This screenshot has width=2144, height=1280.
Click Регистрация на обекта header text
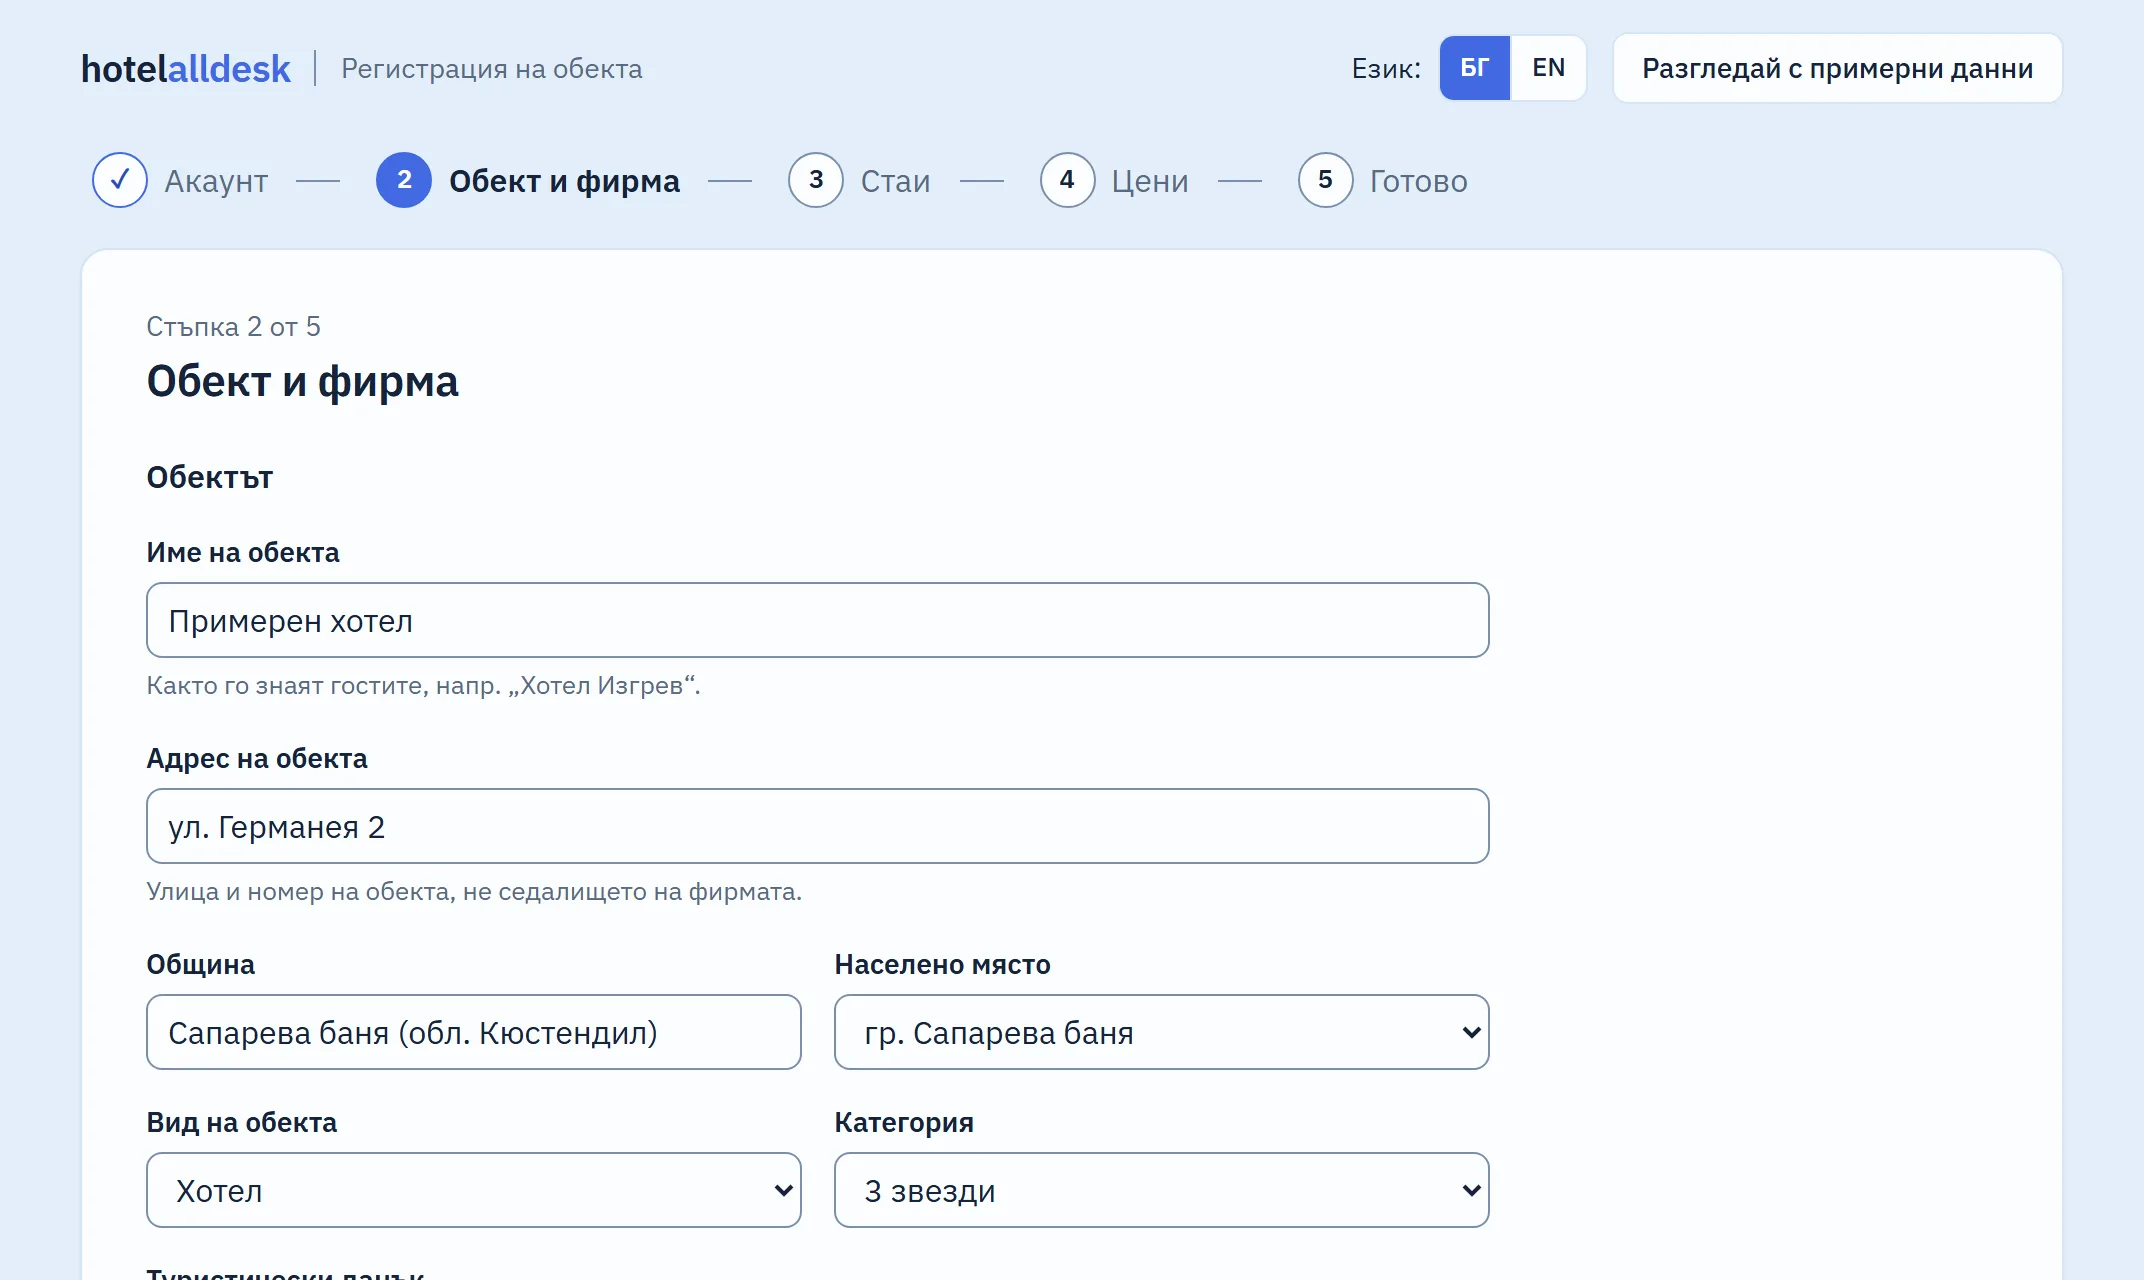click(492, 69)
